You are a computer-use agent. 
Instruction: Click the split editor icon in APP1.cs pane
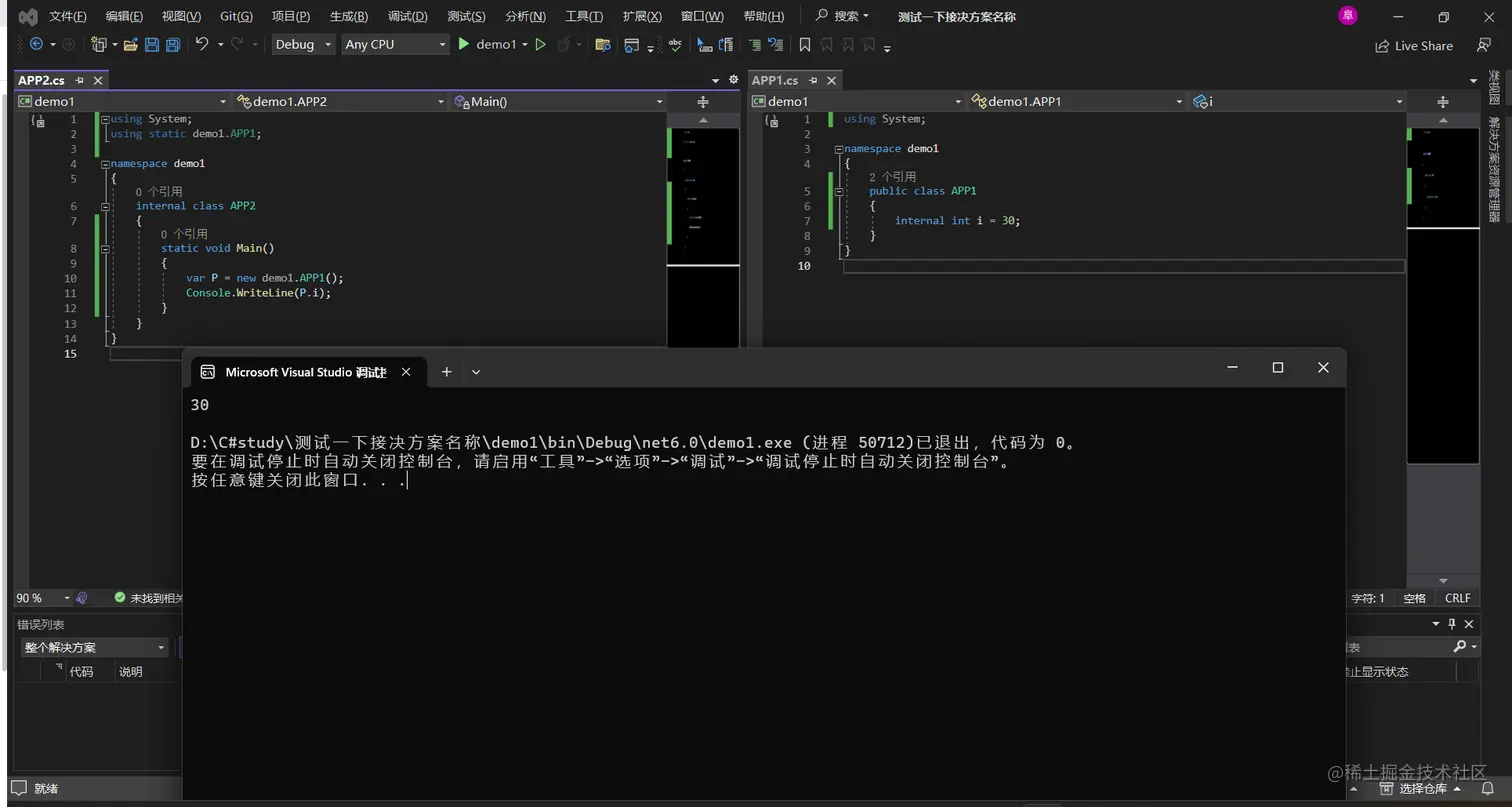[1442, 101]
